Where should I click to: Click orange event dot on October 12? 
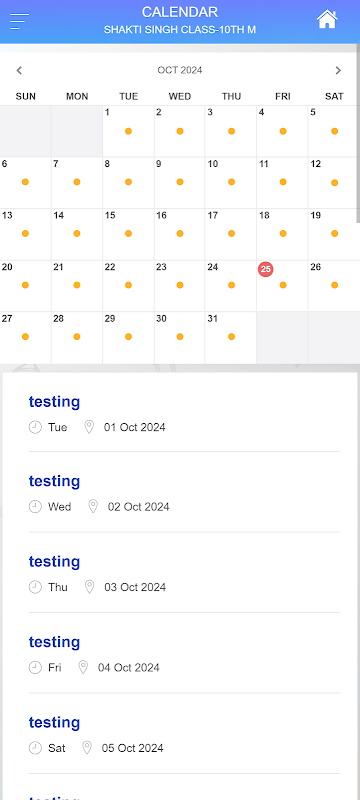pos(335,183)
